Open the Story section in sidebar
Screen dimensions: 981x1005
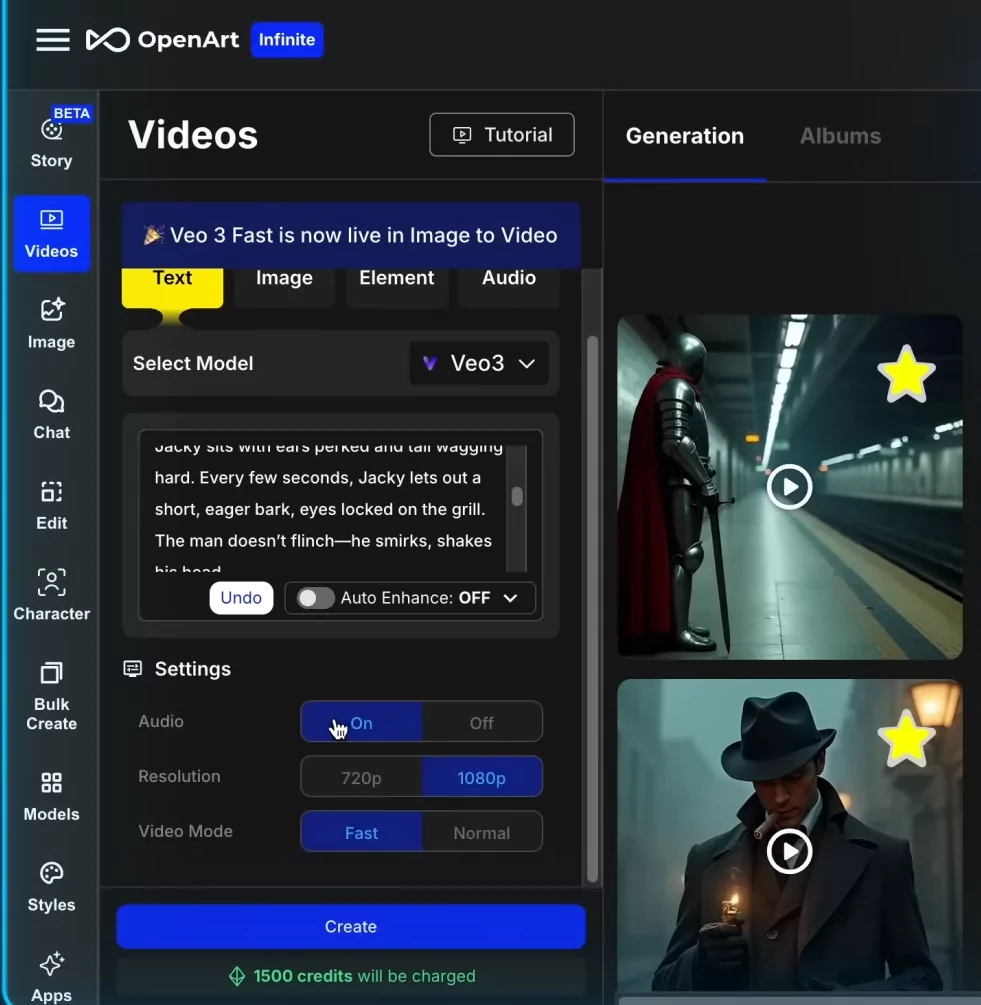51,142
